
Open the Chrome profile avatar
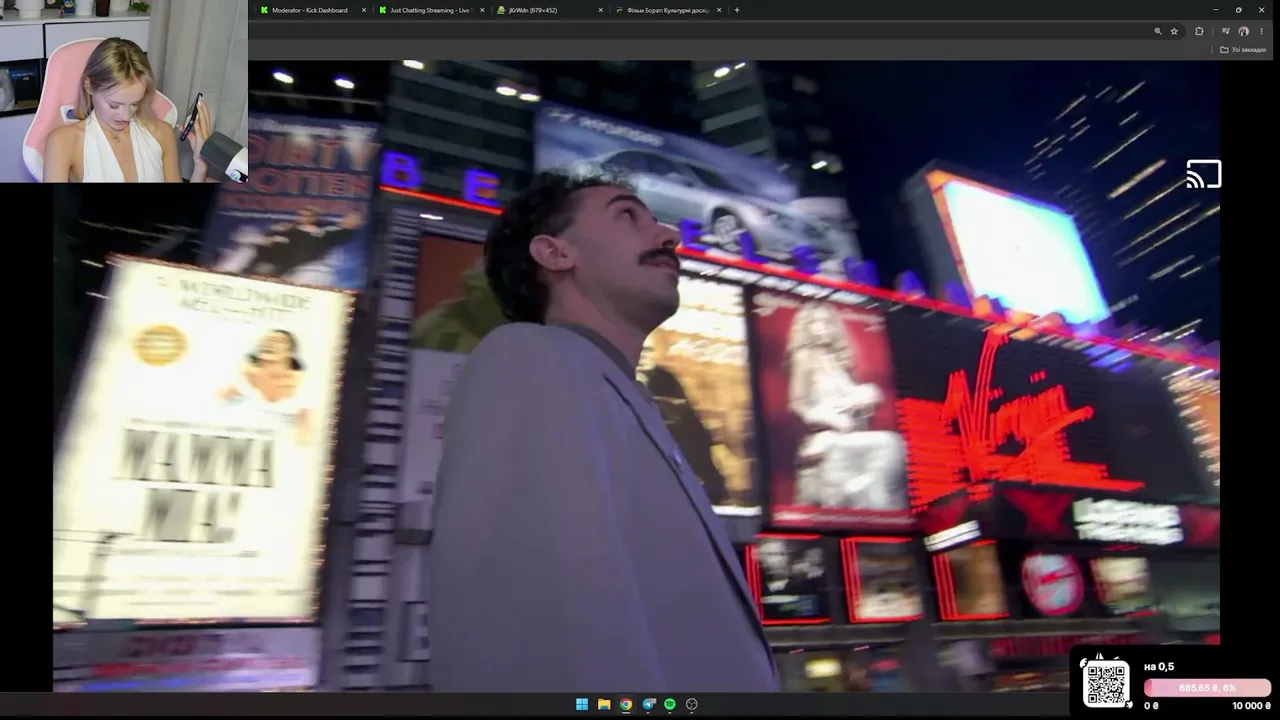(1243, 31)
